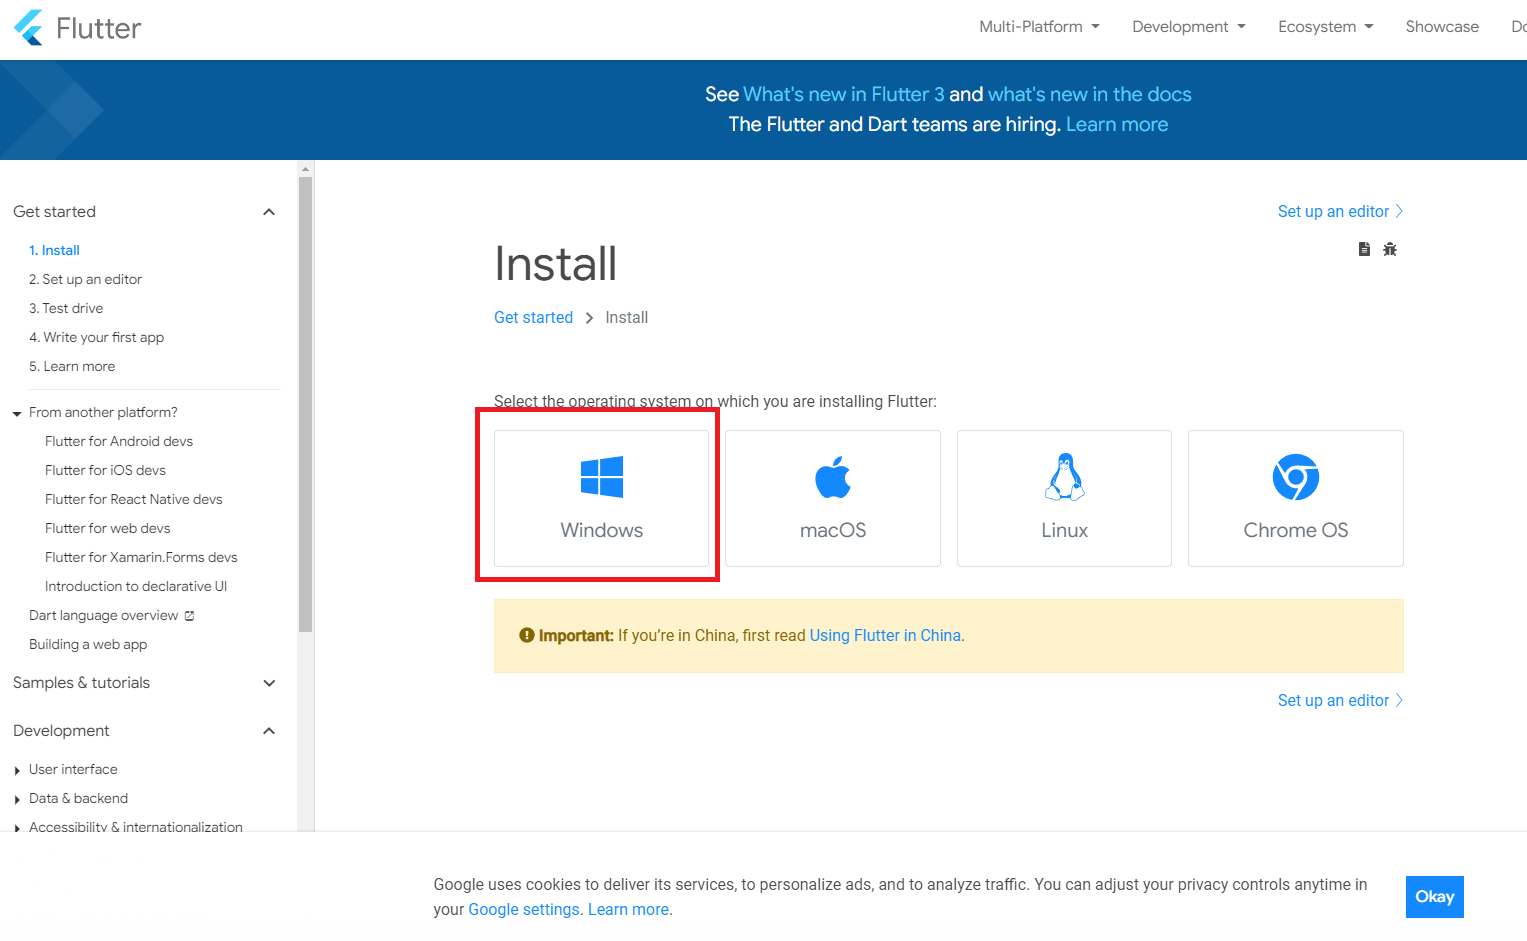Click the sidebar vertical scrollbar
This screenshot has width=1527, height=941.
point(306,405)
